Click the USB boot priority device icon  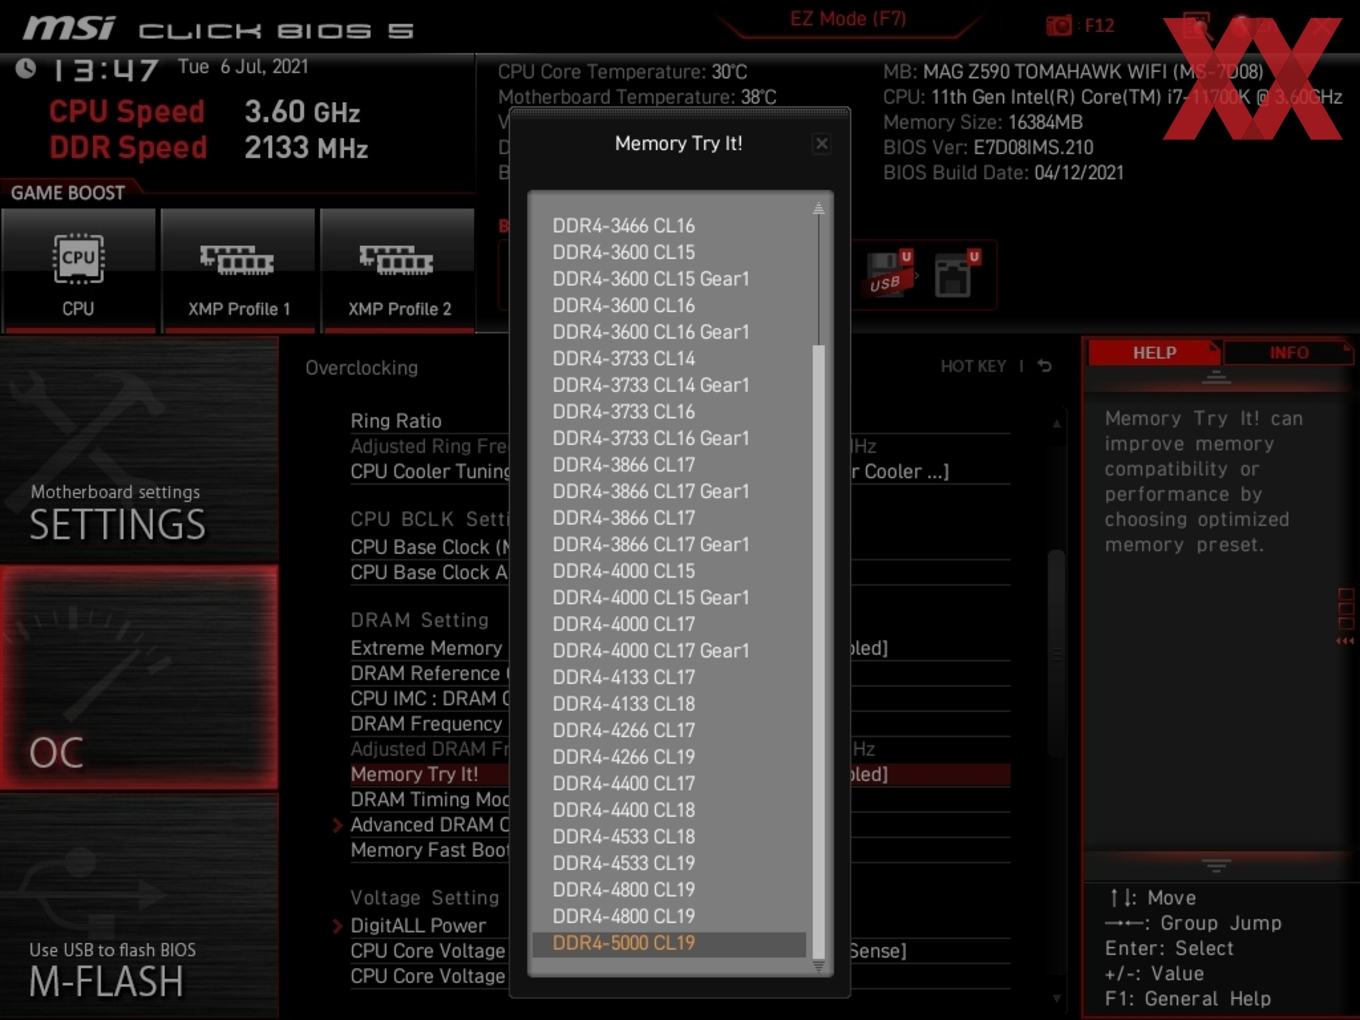(x=889, y=274)
